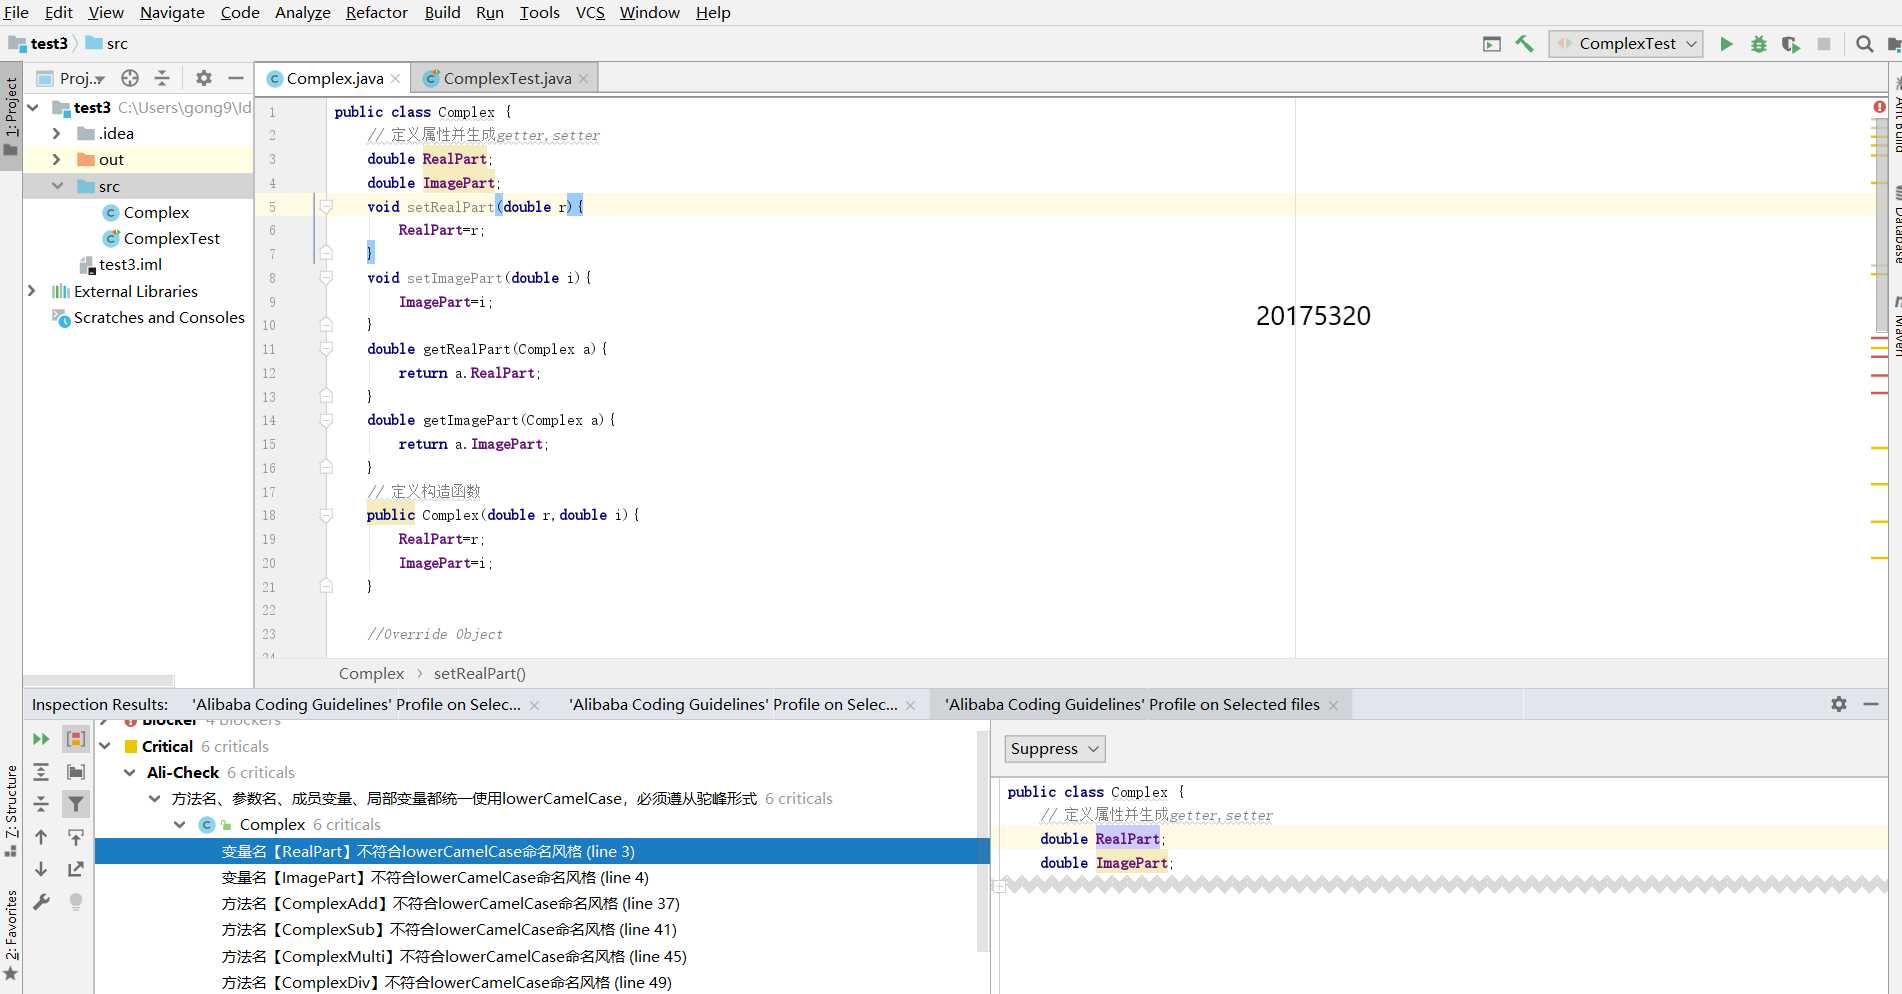
Task: Hide the Project panel with minus icon
Action: (236, 78)
